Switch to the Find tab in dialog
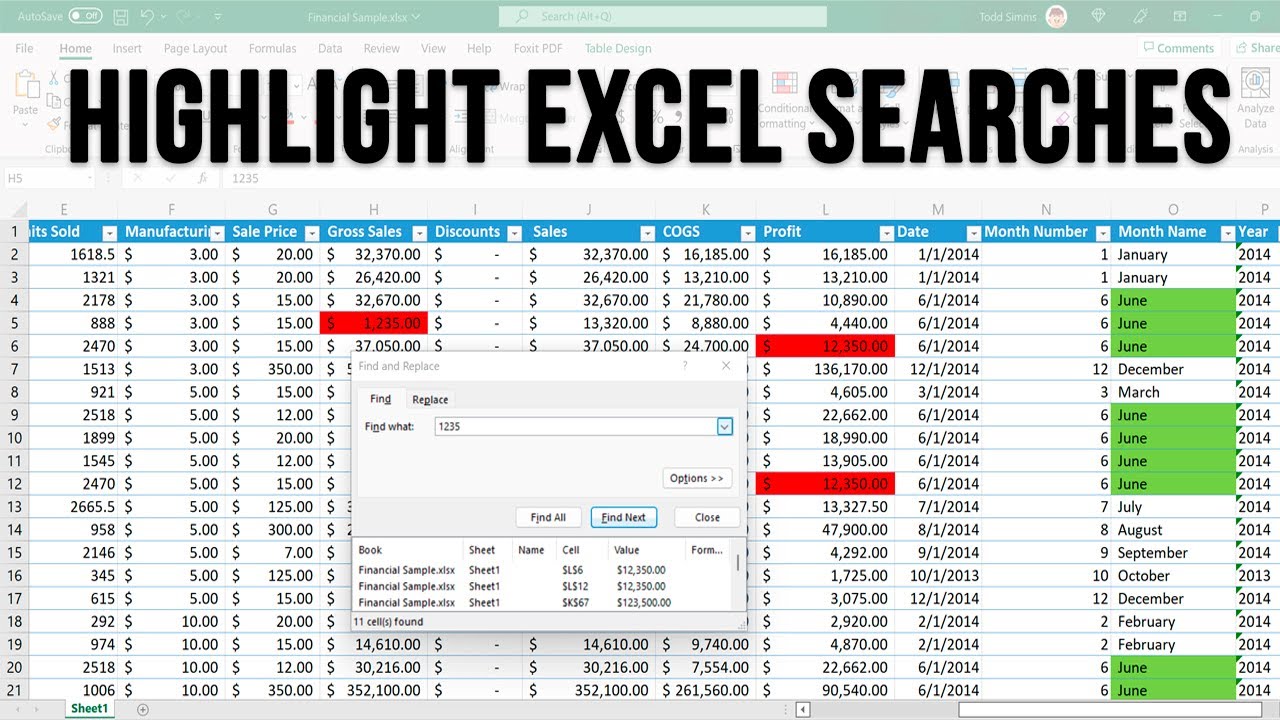Image resolution: width=1280 pixels, height=720 pixels. click(x=380, y=399)
